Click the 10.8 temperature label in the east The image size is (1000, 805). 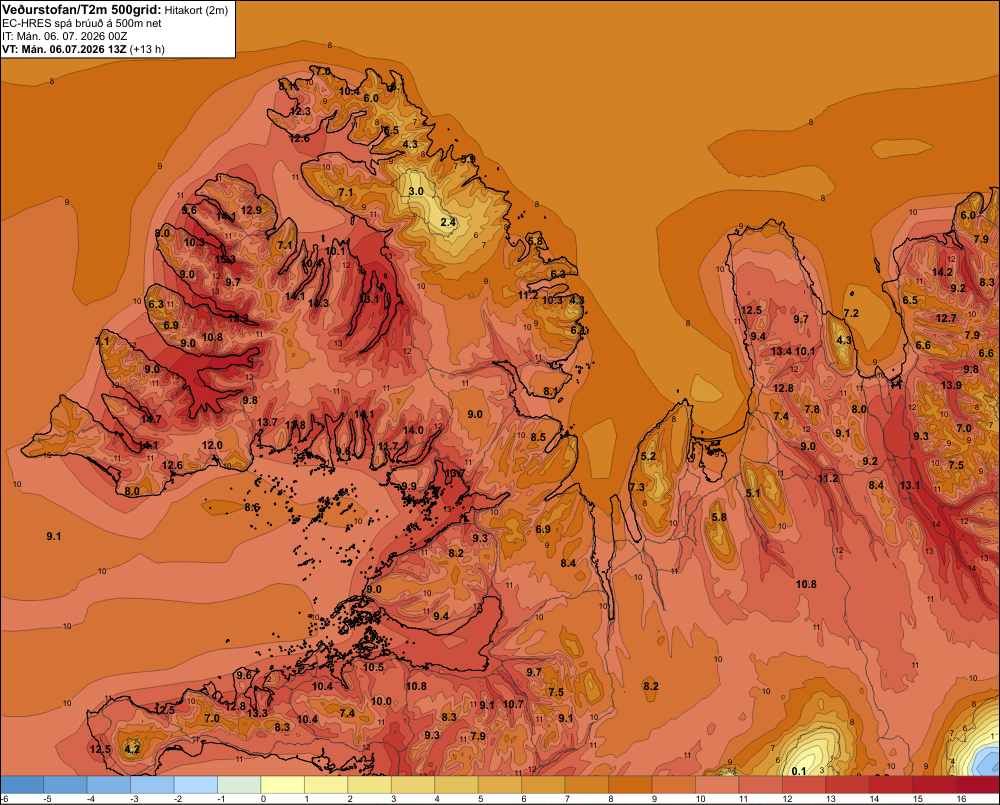(x=806, y=584)
